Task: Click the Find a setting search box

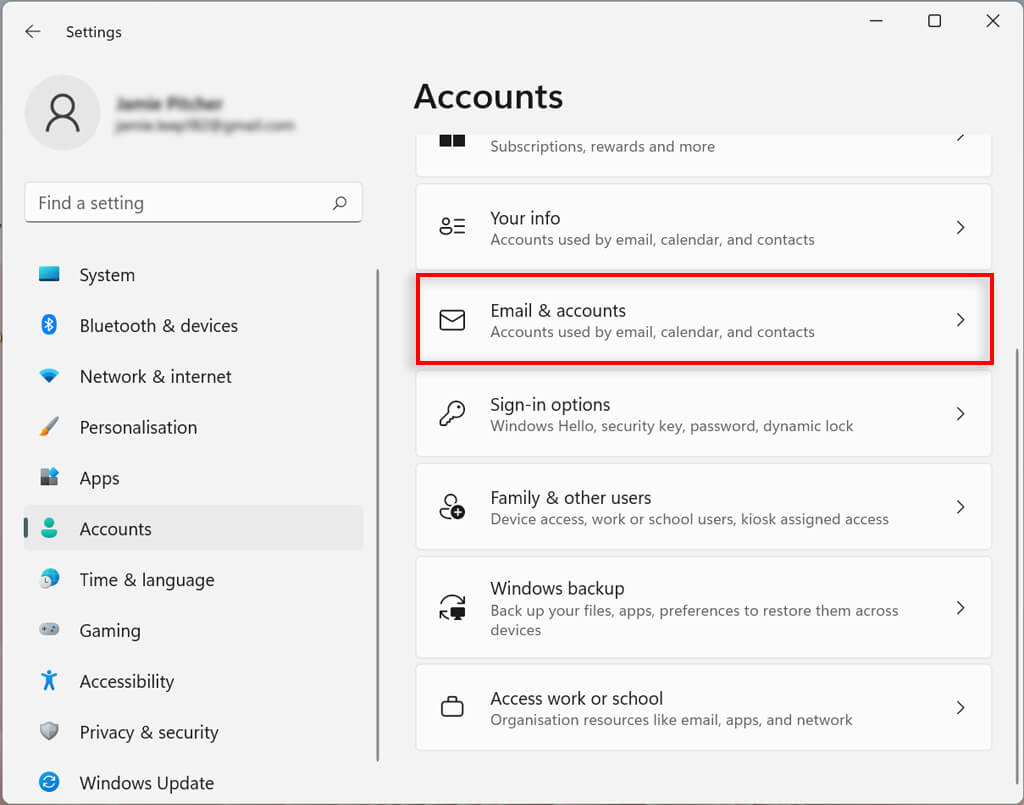Action: coord(180,203)
